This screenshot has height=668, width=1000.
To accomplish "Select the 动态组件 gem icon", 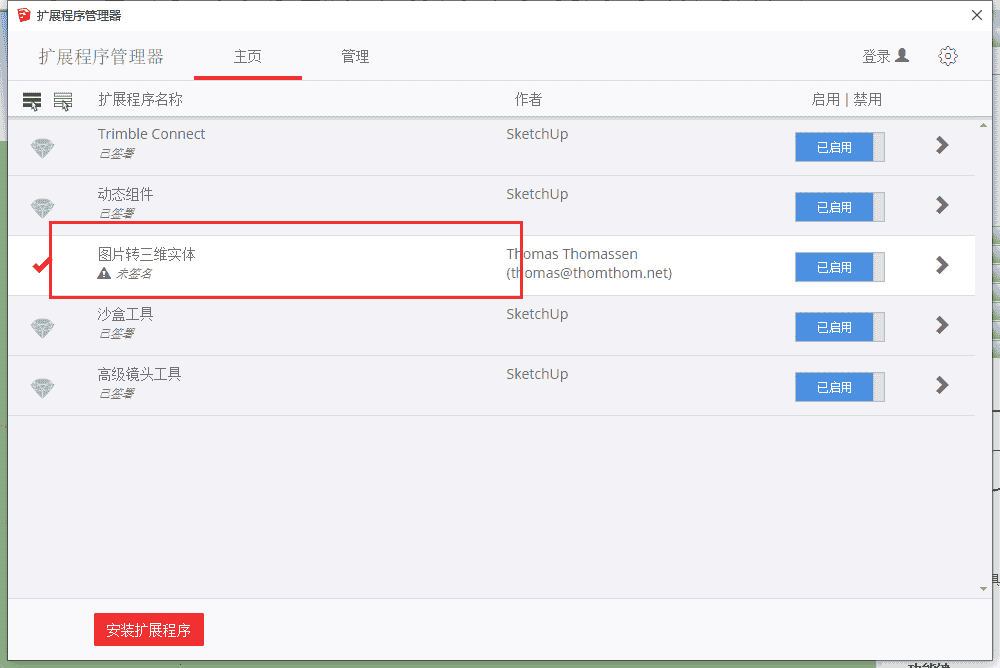I will 42,208.
